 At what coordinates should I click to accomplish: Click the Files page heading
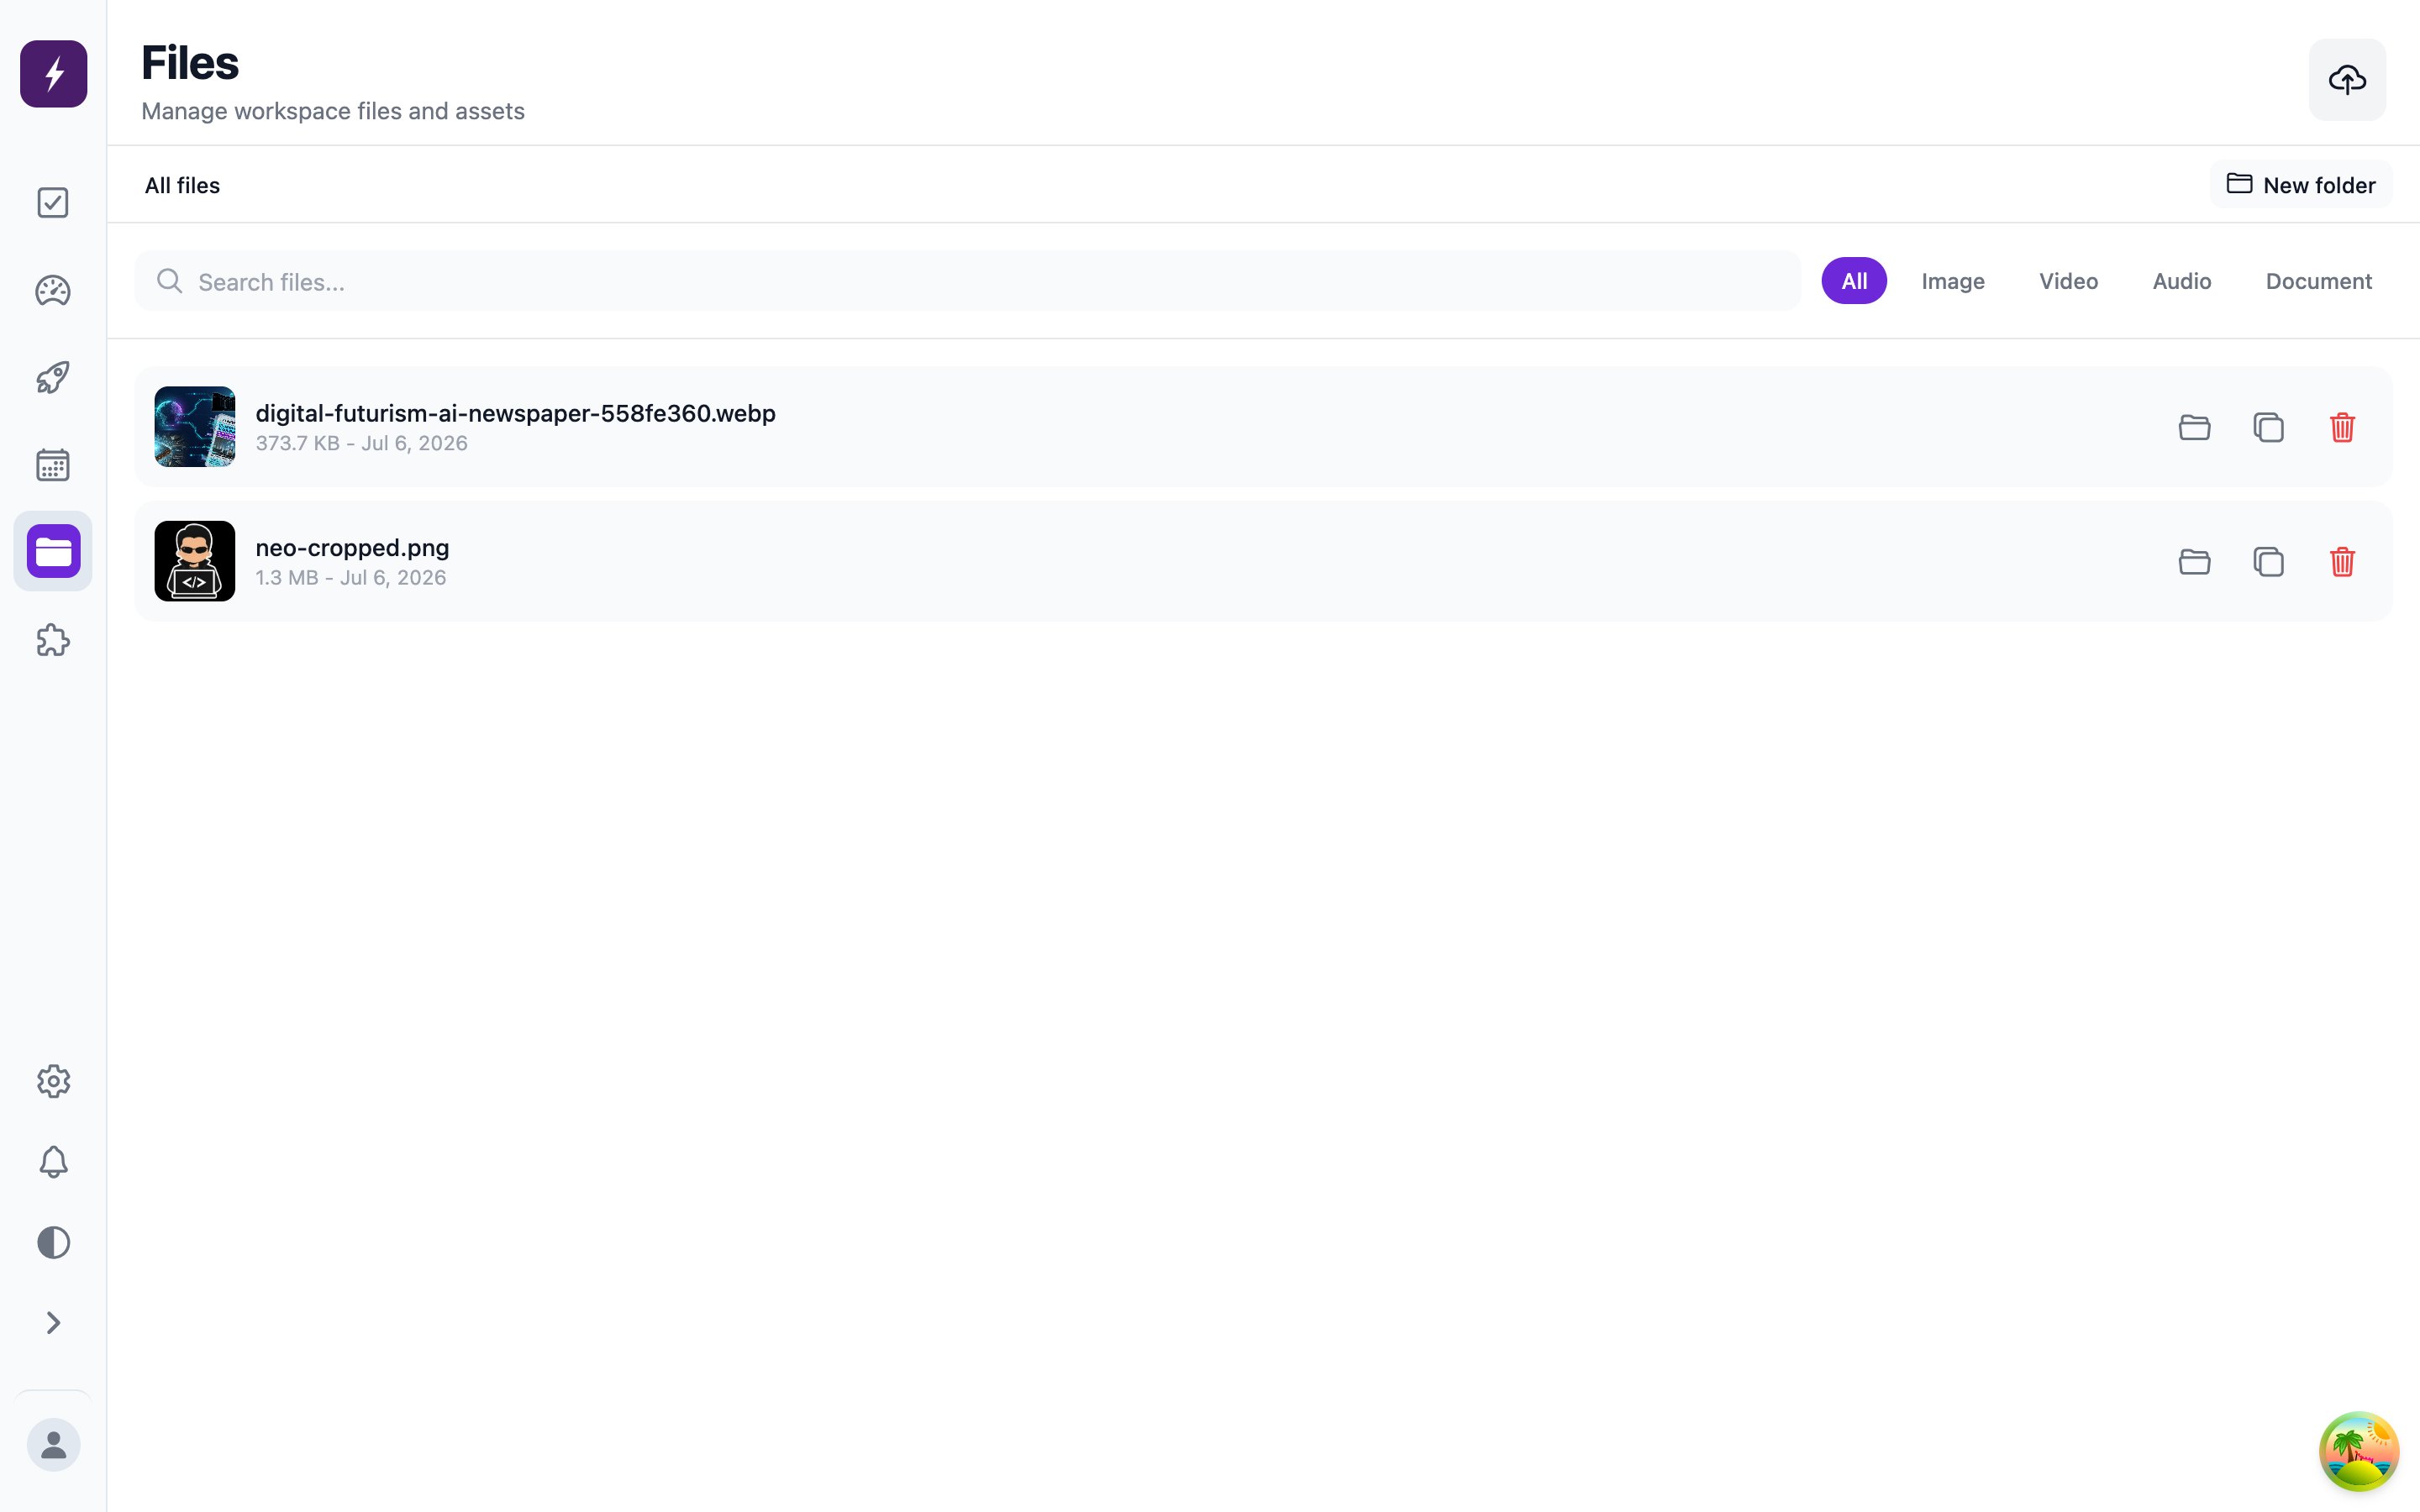point(190,63)
